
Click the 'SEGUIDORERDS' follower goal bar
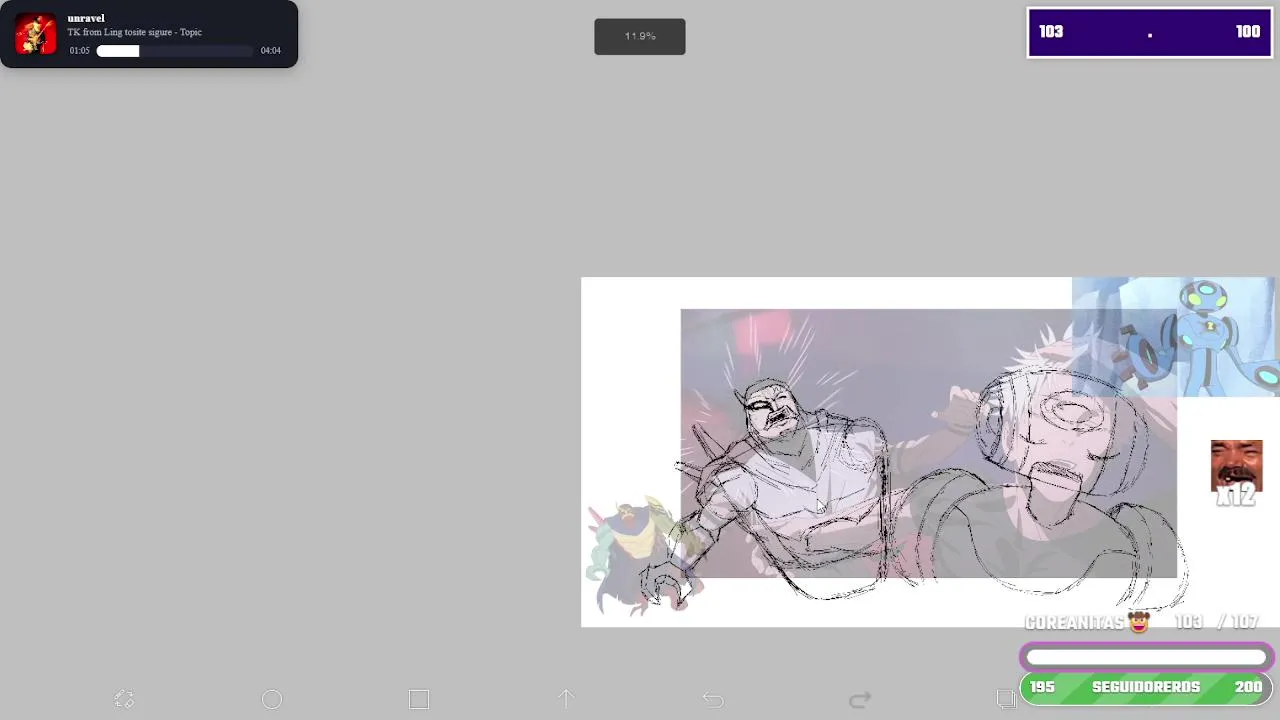pyautogui.click(x=1146, y=687)
